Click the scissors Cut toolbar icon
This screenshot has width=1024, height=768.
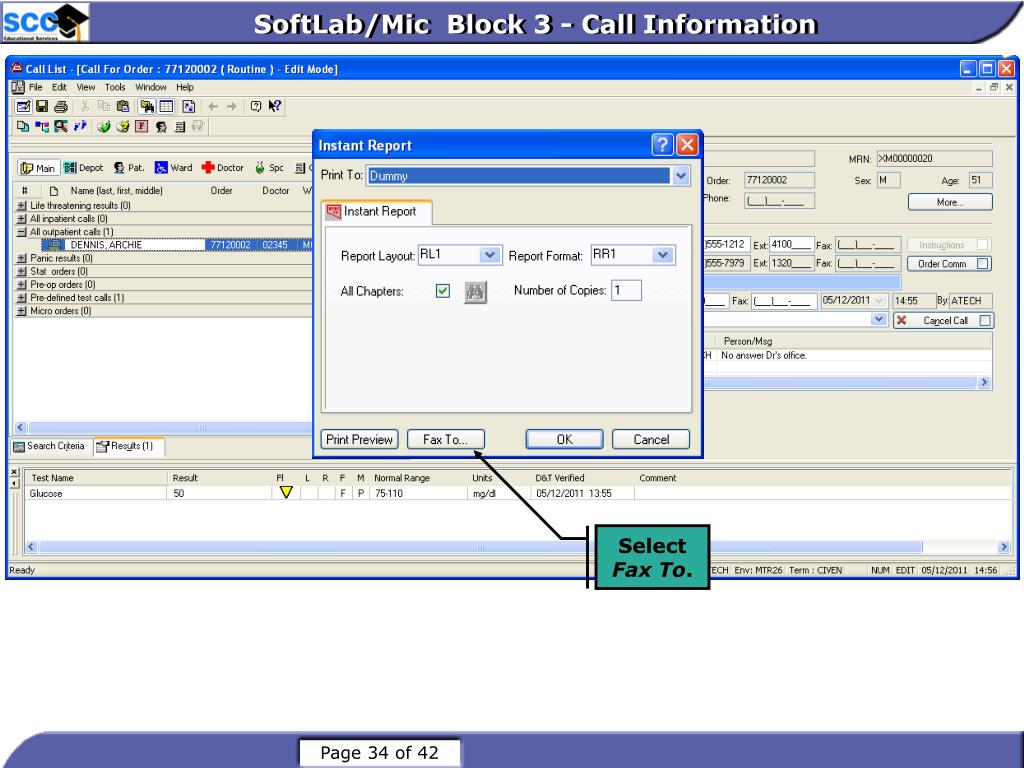[85, 106]
